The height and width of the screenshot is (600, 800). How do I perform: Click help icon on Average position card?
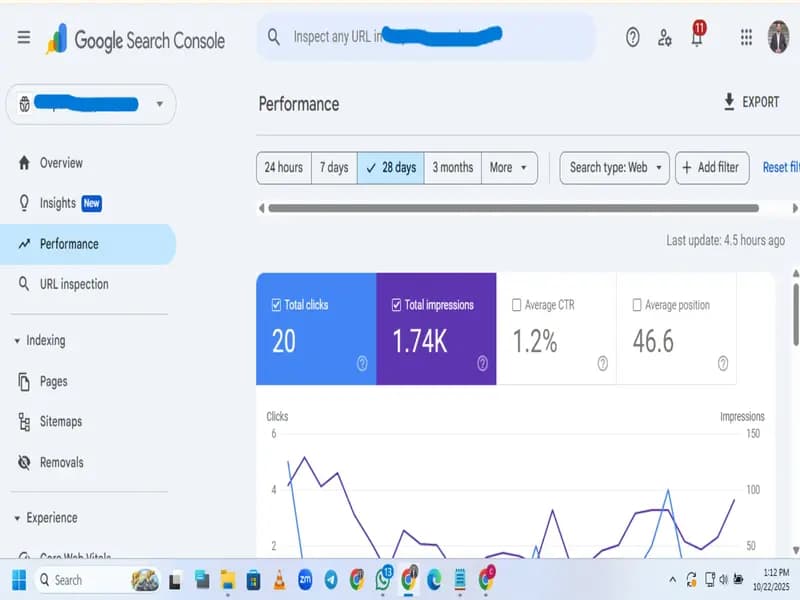(x=723, y=363)
